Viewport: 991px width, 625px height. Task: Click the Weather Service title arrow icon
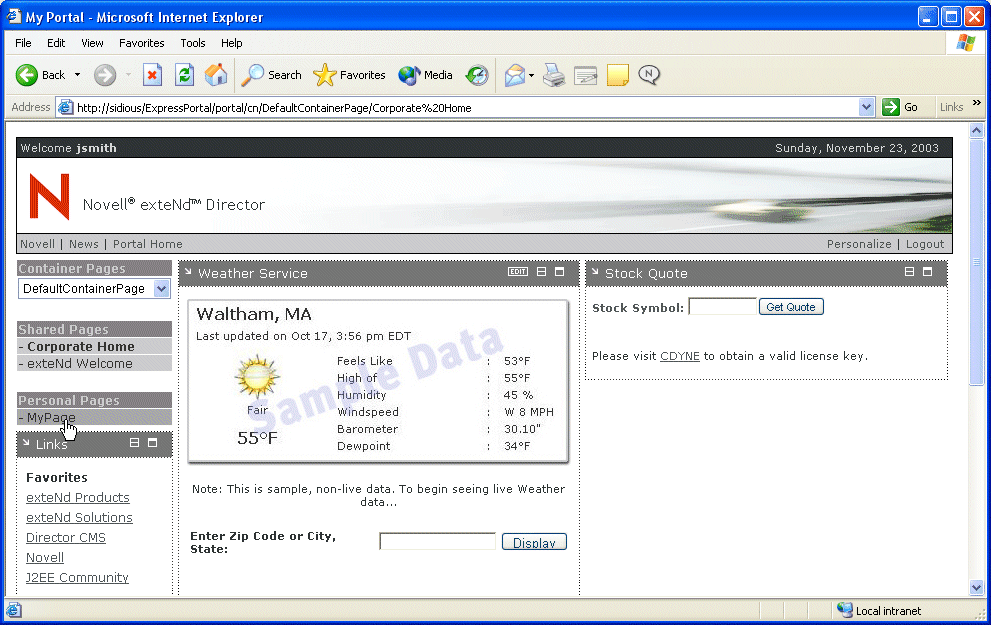click(x=188, y=272)
